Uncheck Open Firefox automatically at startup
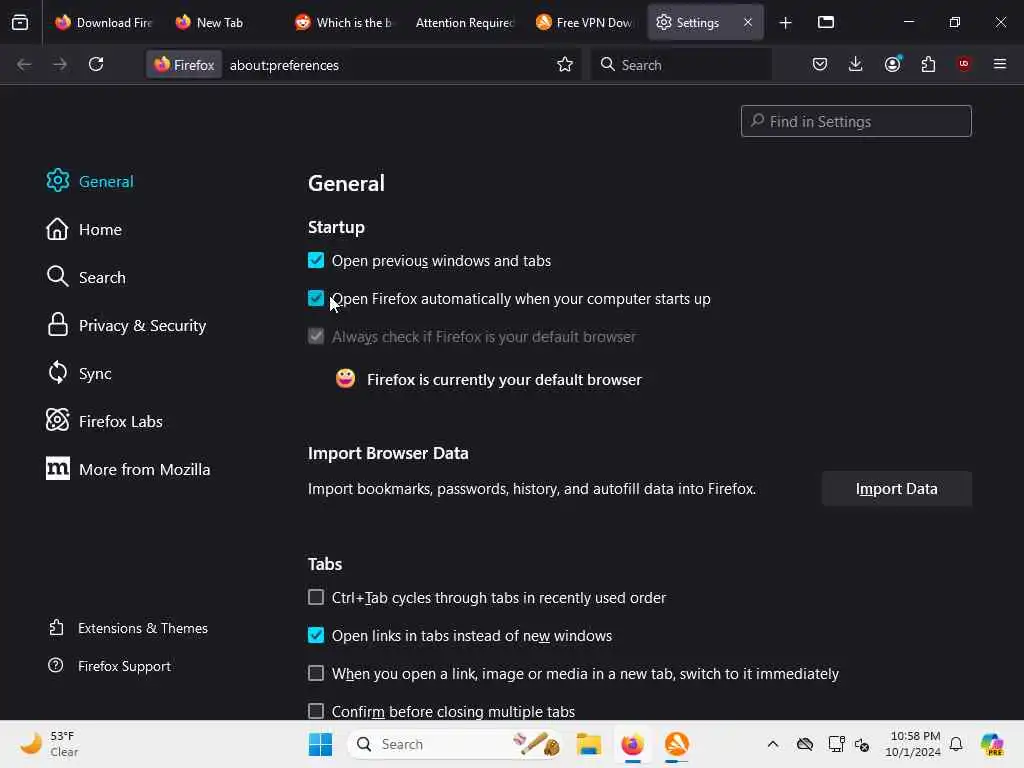Screen dimensions: 1024x768 click(316, 298)
